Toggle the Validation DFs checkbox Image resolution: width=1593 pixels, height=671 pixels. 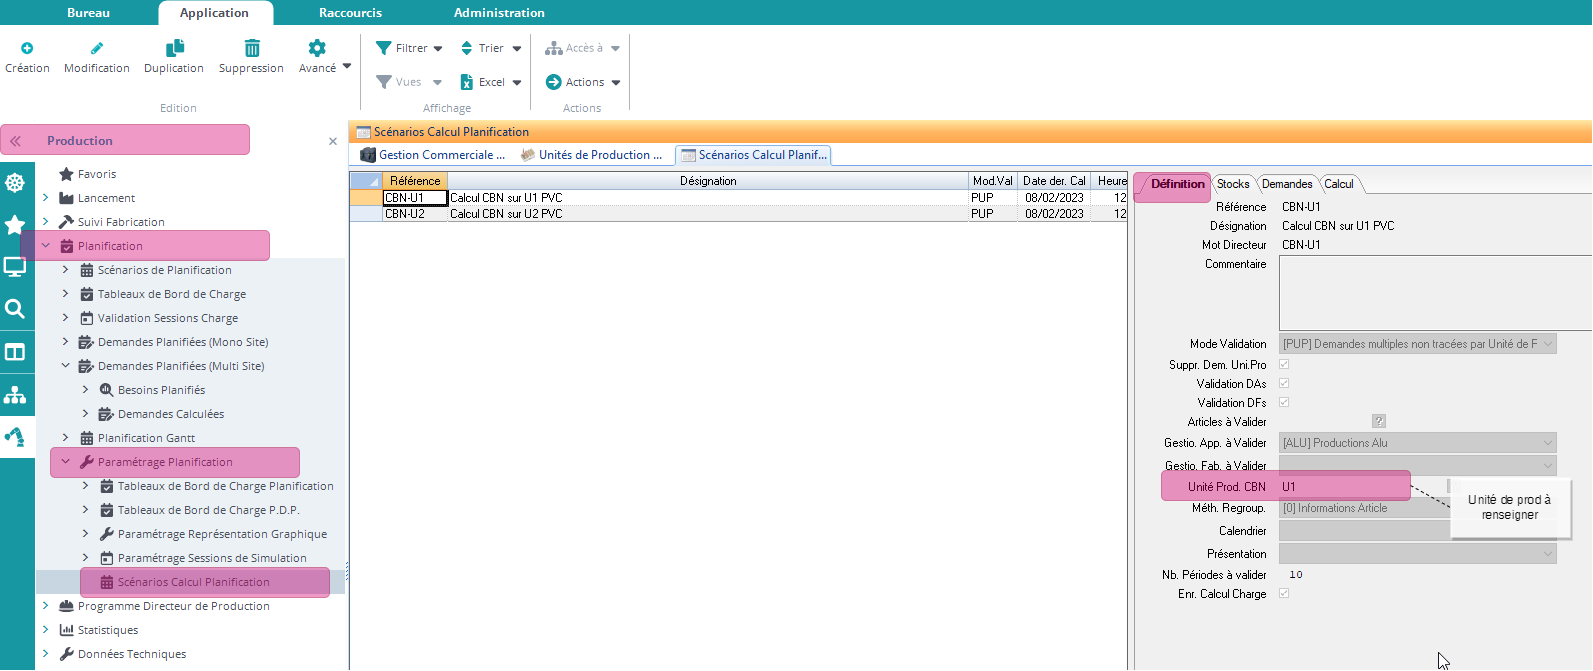tap(1284, 403)
